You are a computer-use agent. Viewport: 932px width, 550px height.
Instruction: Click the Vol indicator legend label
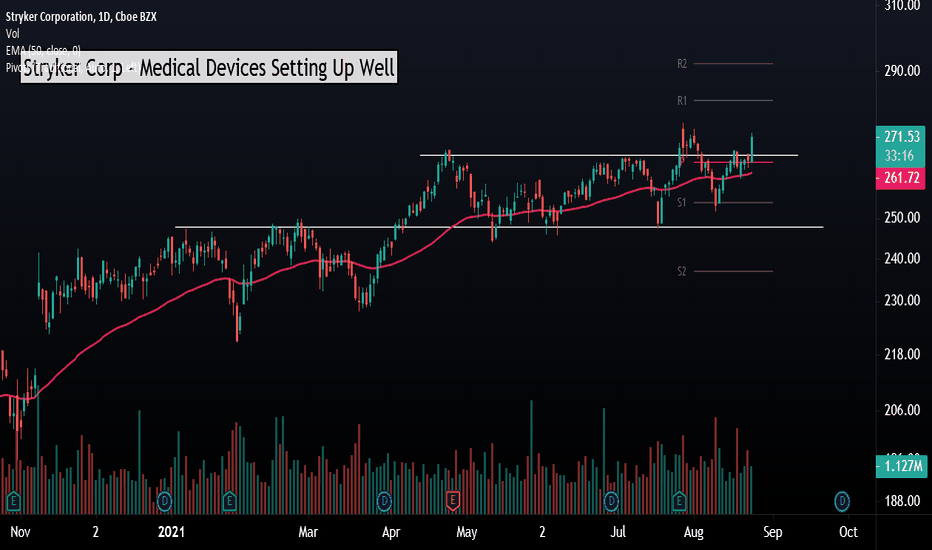coord(12,34)
